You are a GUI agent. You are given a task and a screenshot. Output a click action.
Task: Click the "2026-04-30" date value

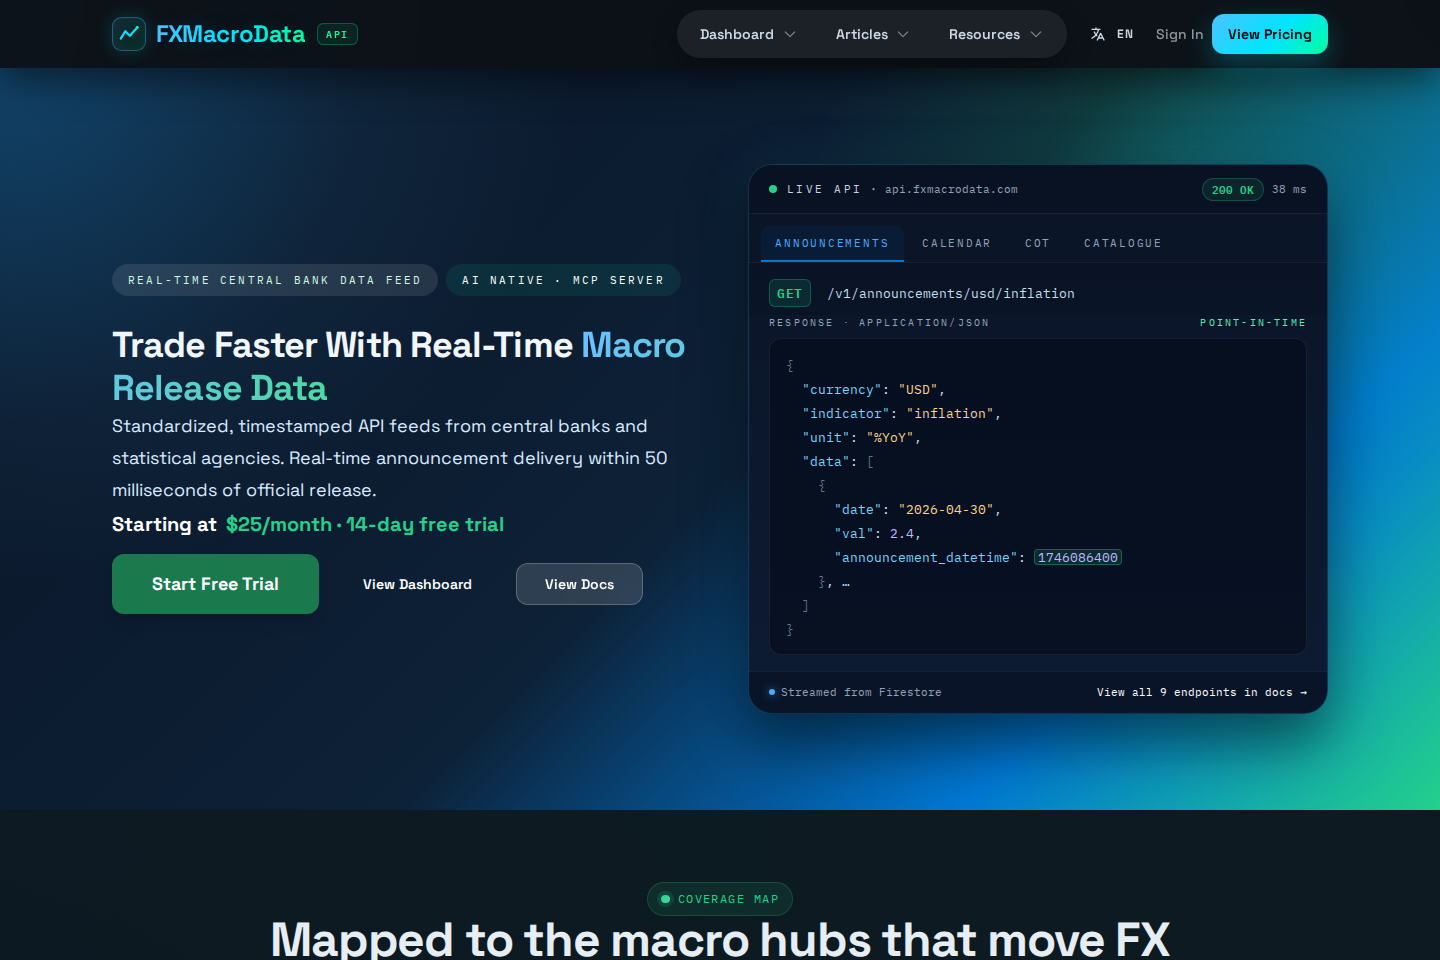click(946, 509)
